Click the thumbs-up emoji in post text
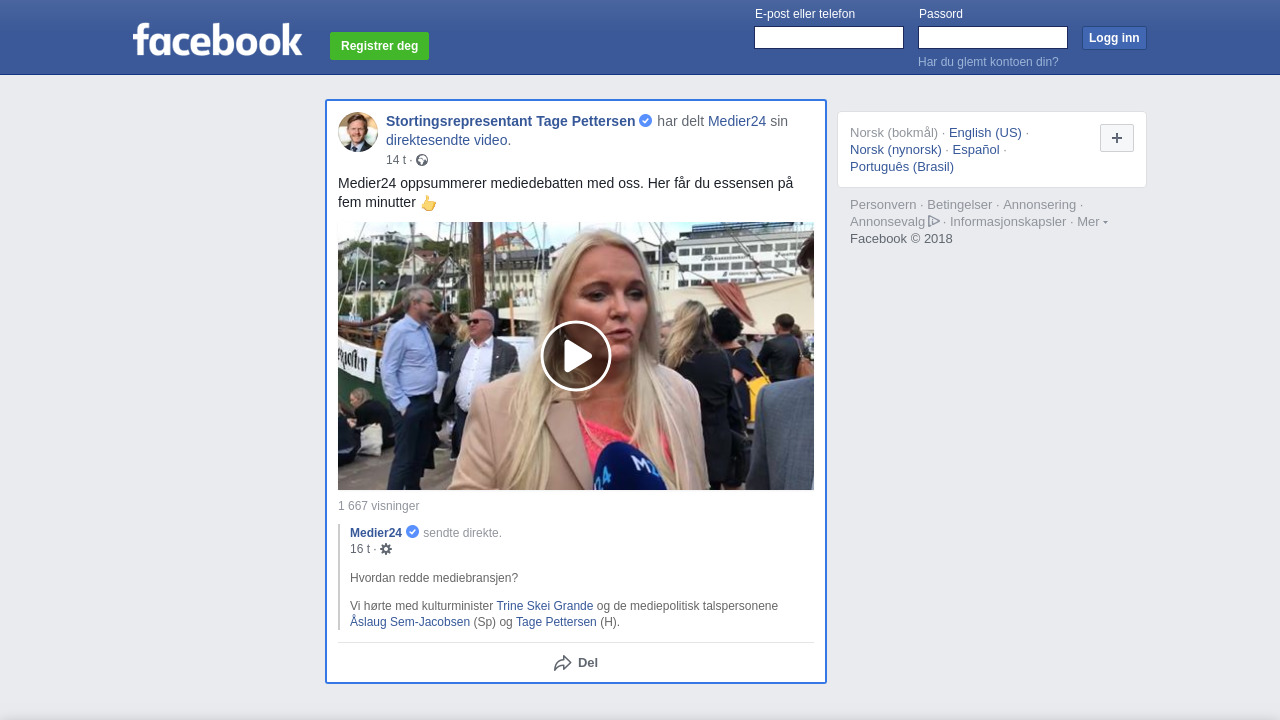The width and height of the screenshot is (1280, 720). click(x=428, y=203)
